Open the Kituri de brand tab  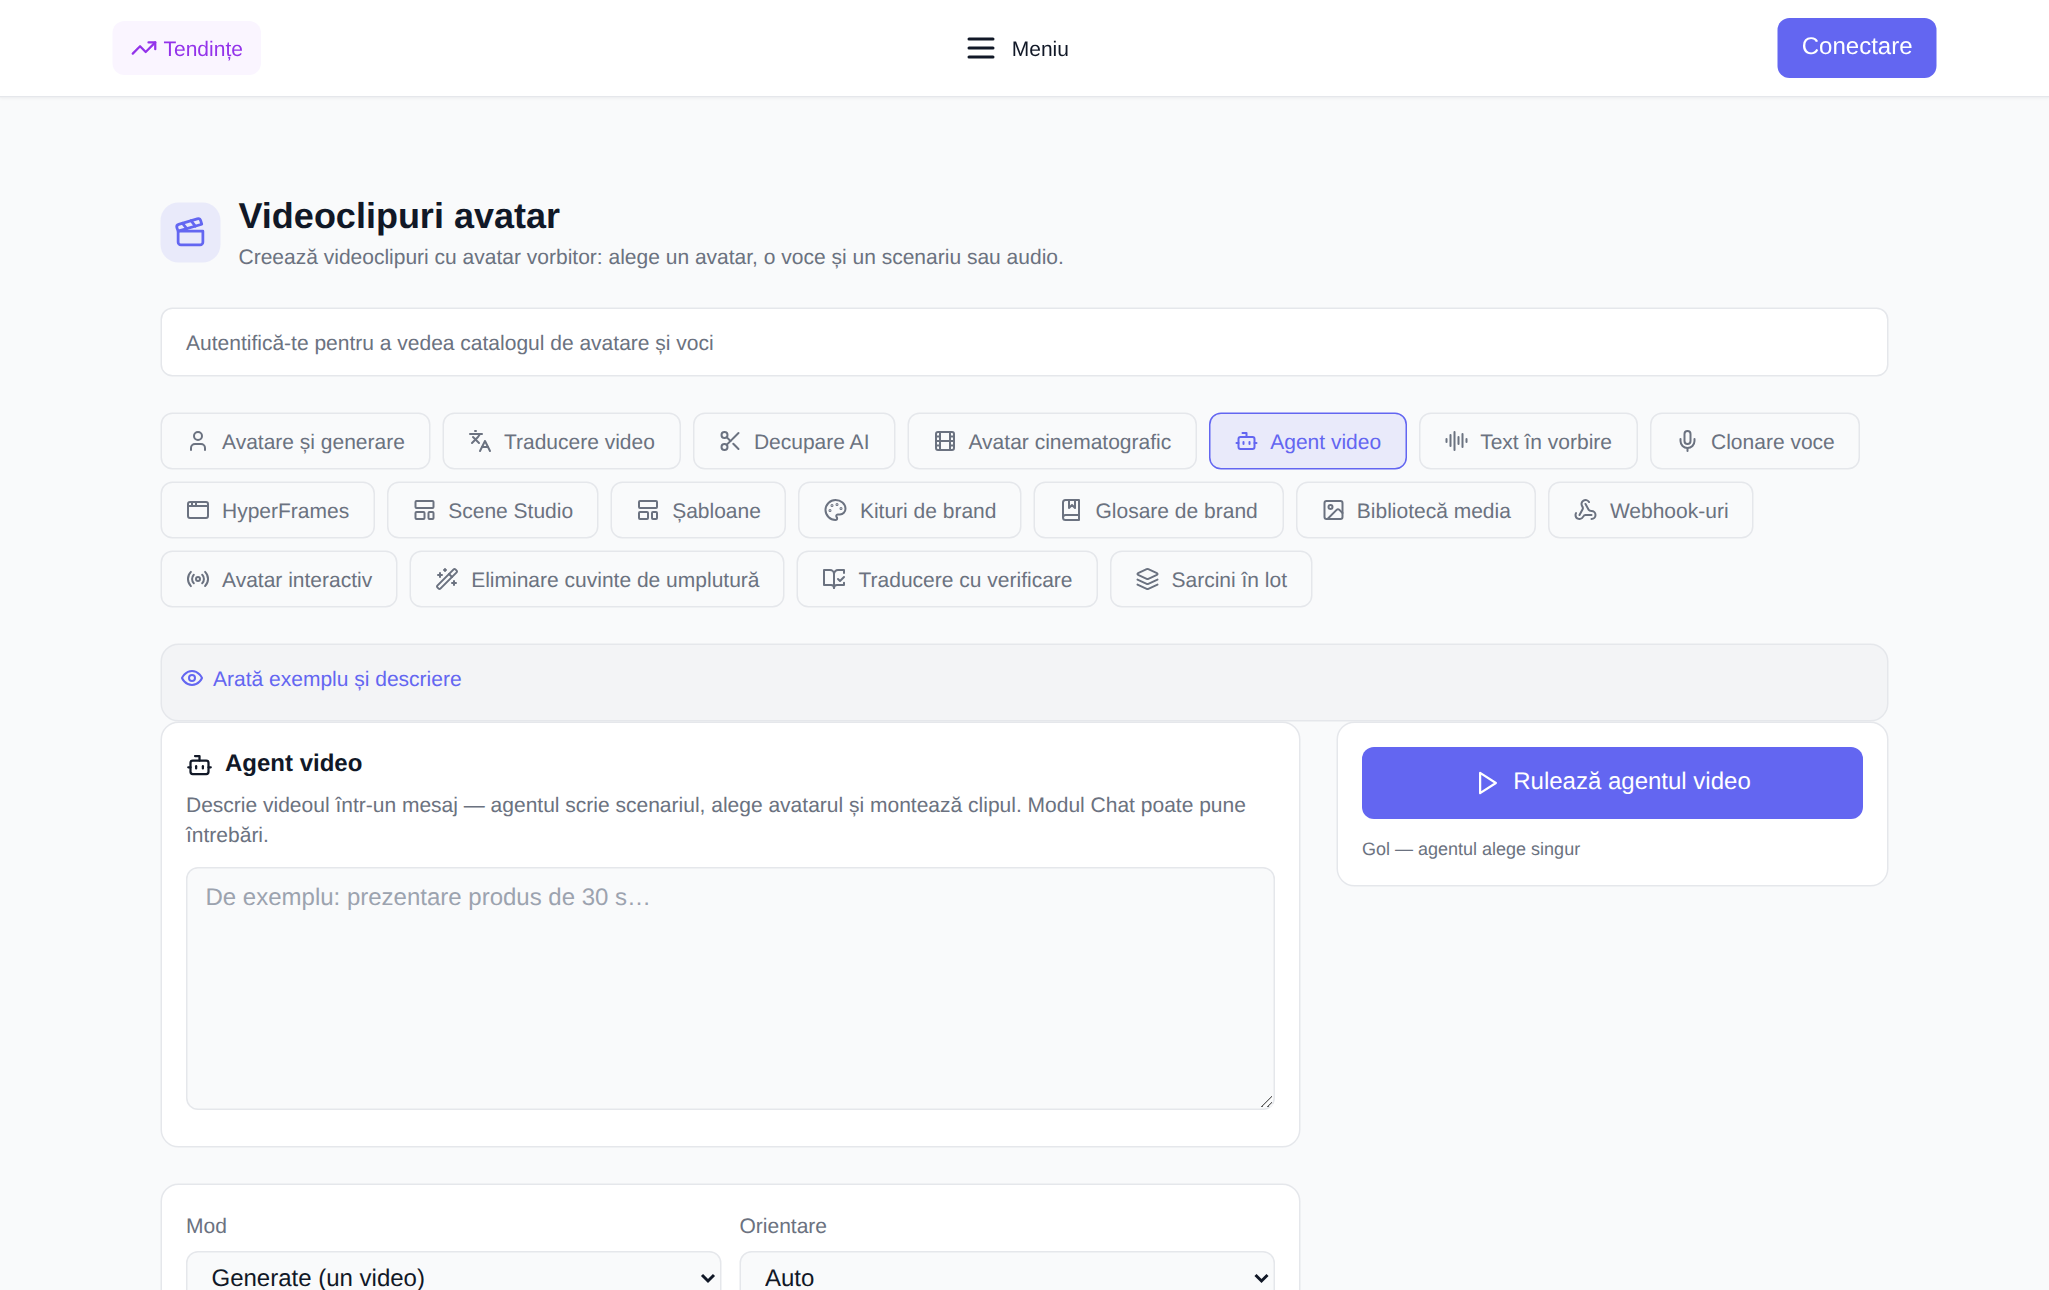pyautogui.click(x=910, y=510)
